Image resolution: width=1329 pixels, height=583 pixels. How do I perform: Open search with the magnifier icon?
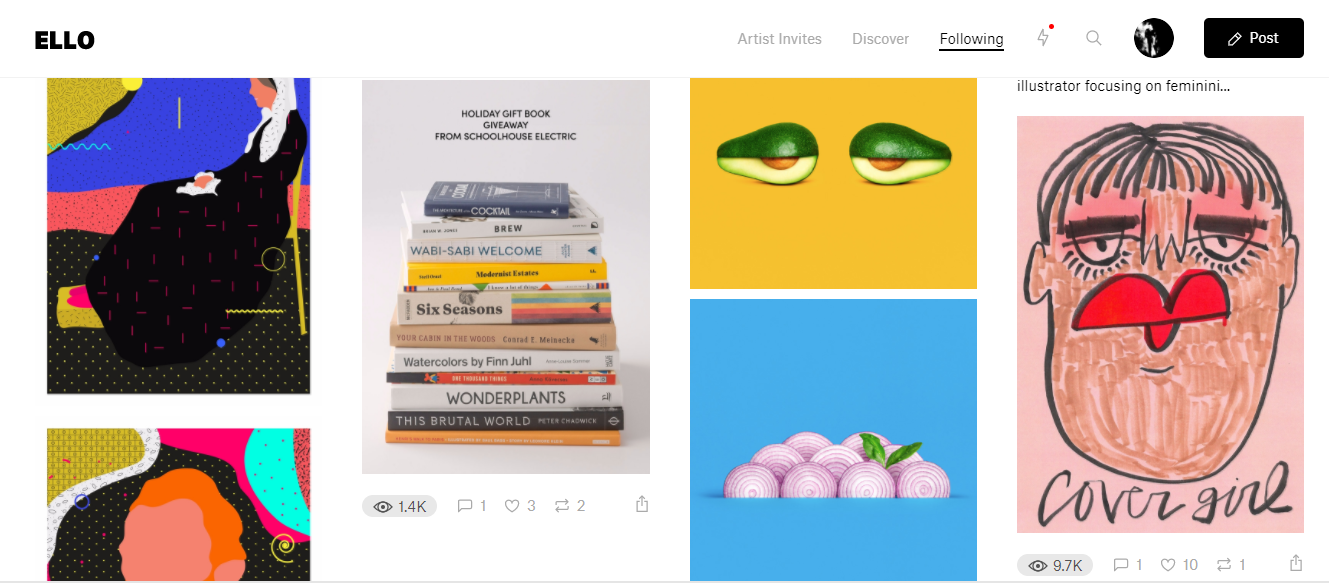pyautogui.click(x=1094, y=38)
